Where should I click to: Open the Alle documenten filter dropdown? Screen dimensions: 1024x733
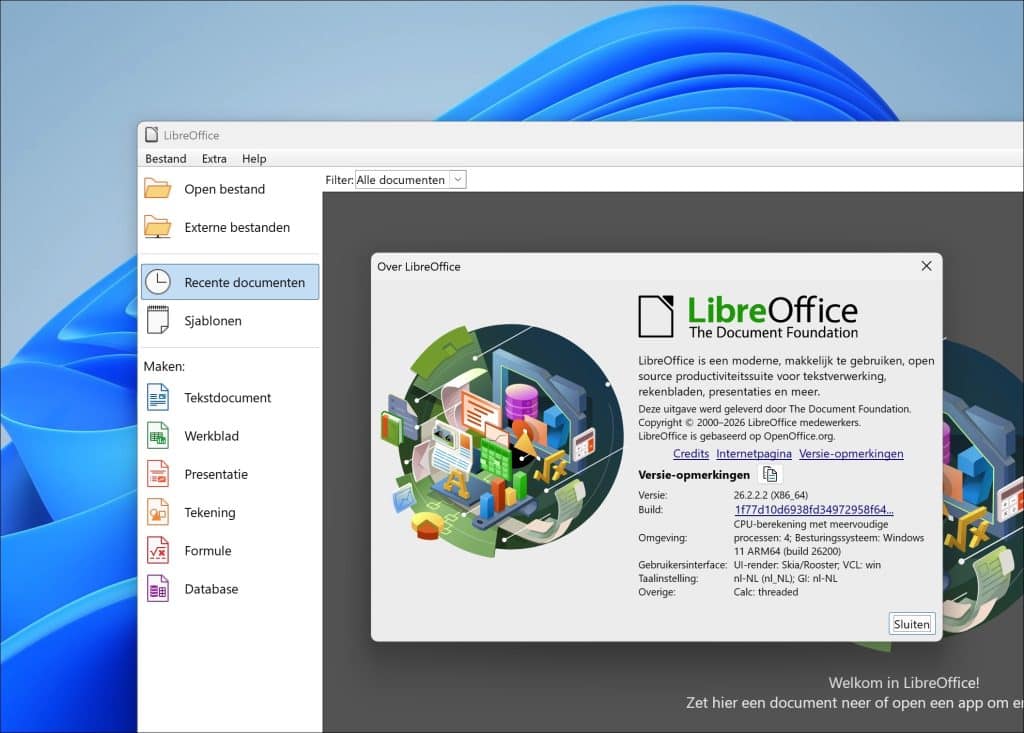pos(457,179)
